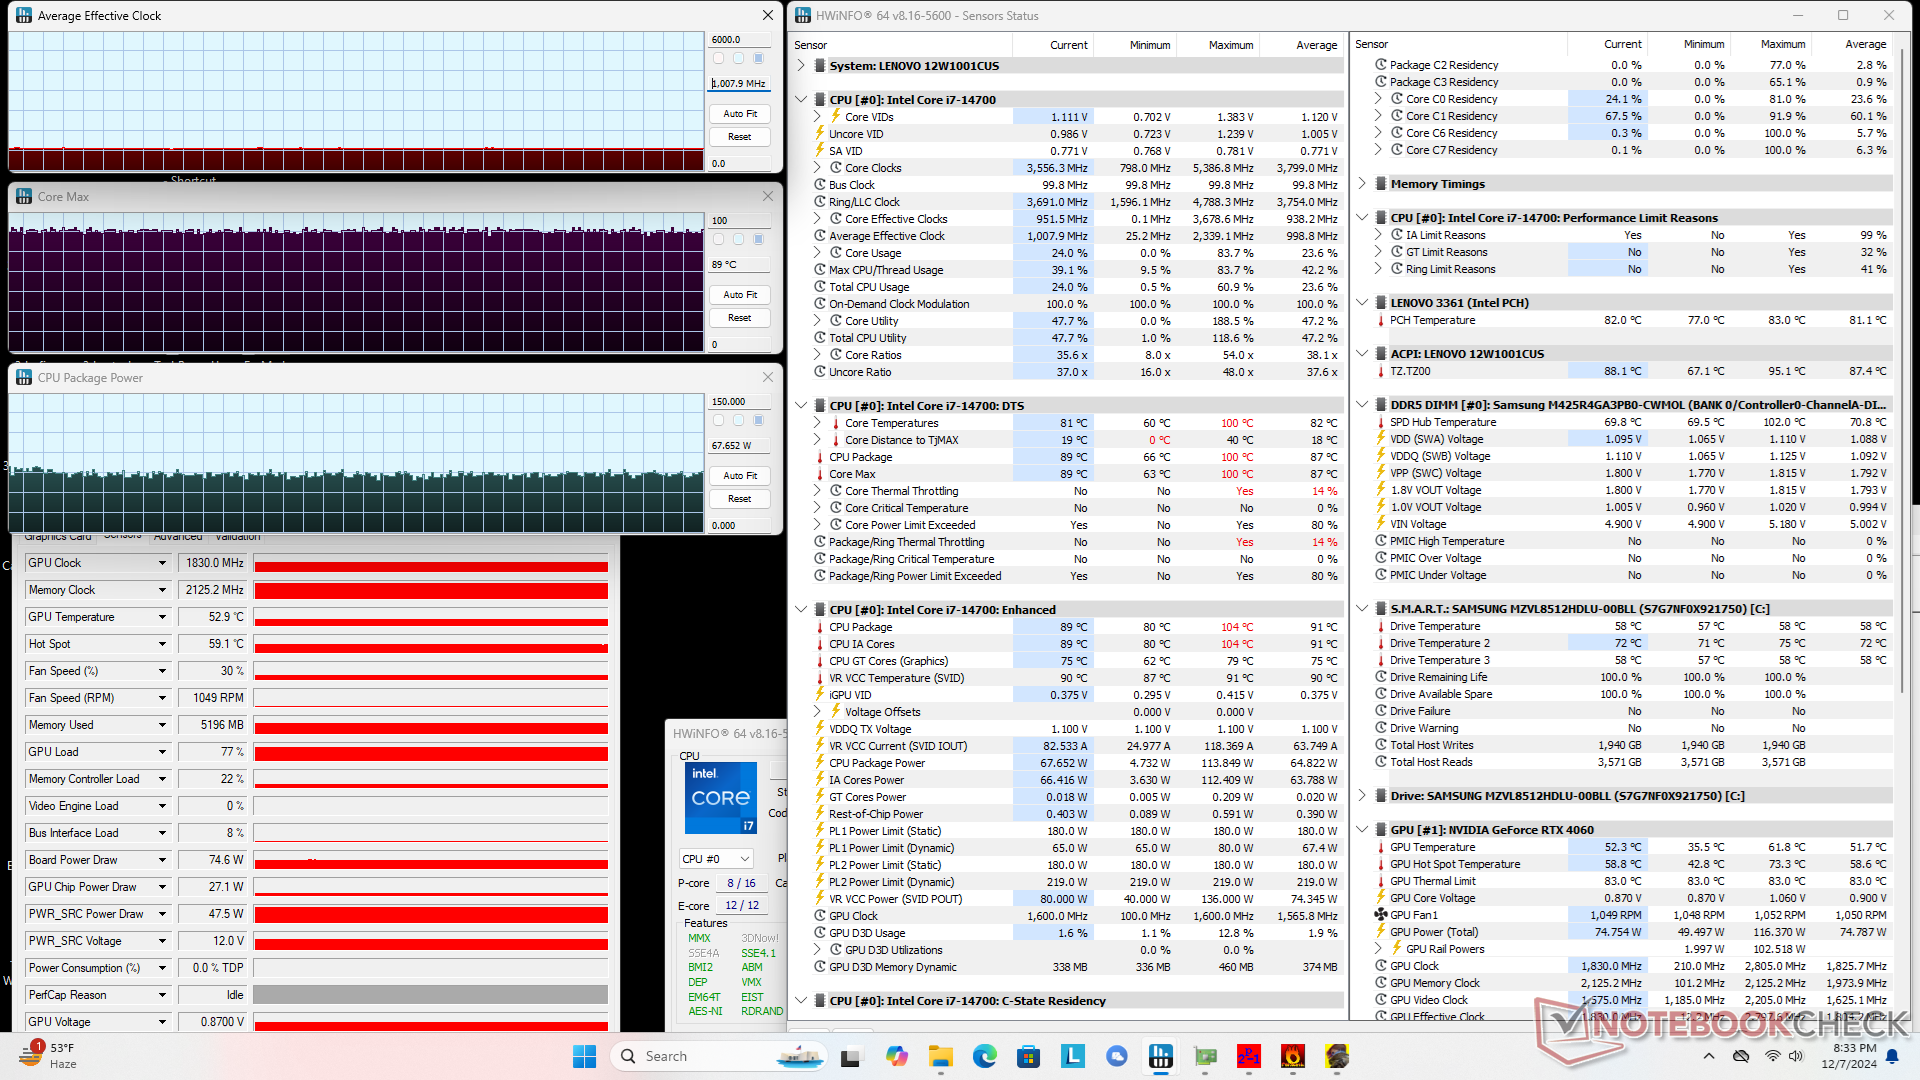Image resolution: width=1920 pixels, height=1080 pixels.
Task: Open the notification bell in system tray
Action: [x=1892, y=1056]
